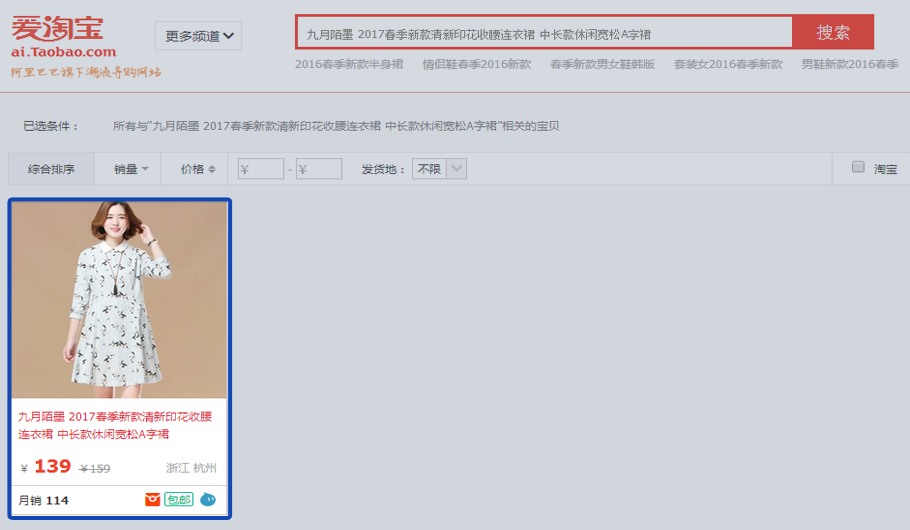The image size is (910, 530).
Task: Click the red envelope coupon icon
Action: click(152, 500)
